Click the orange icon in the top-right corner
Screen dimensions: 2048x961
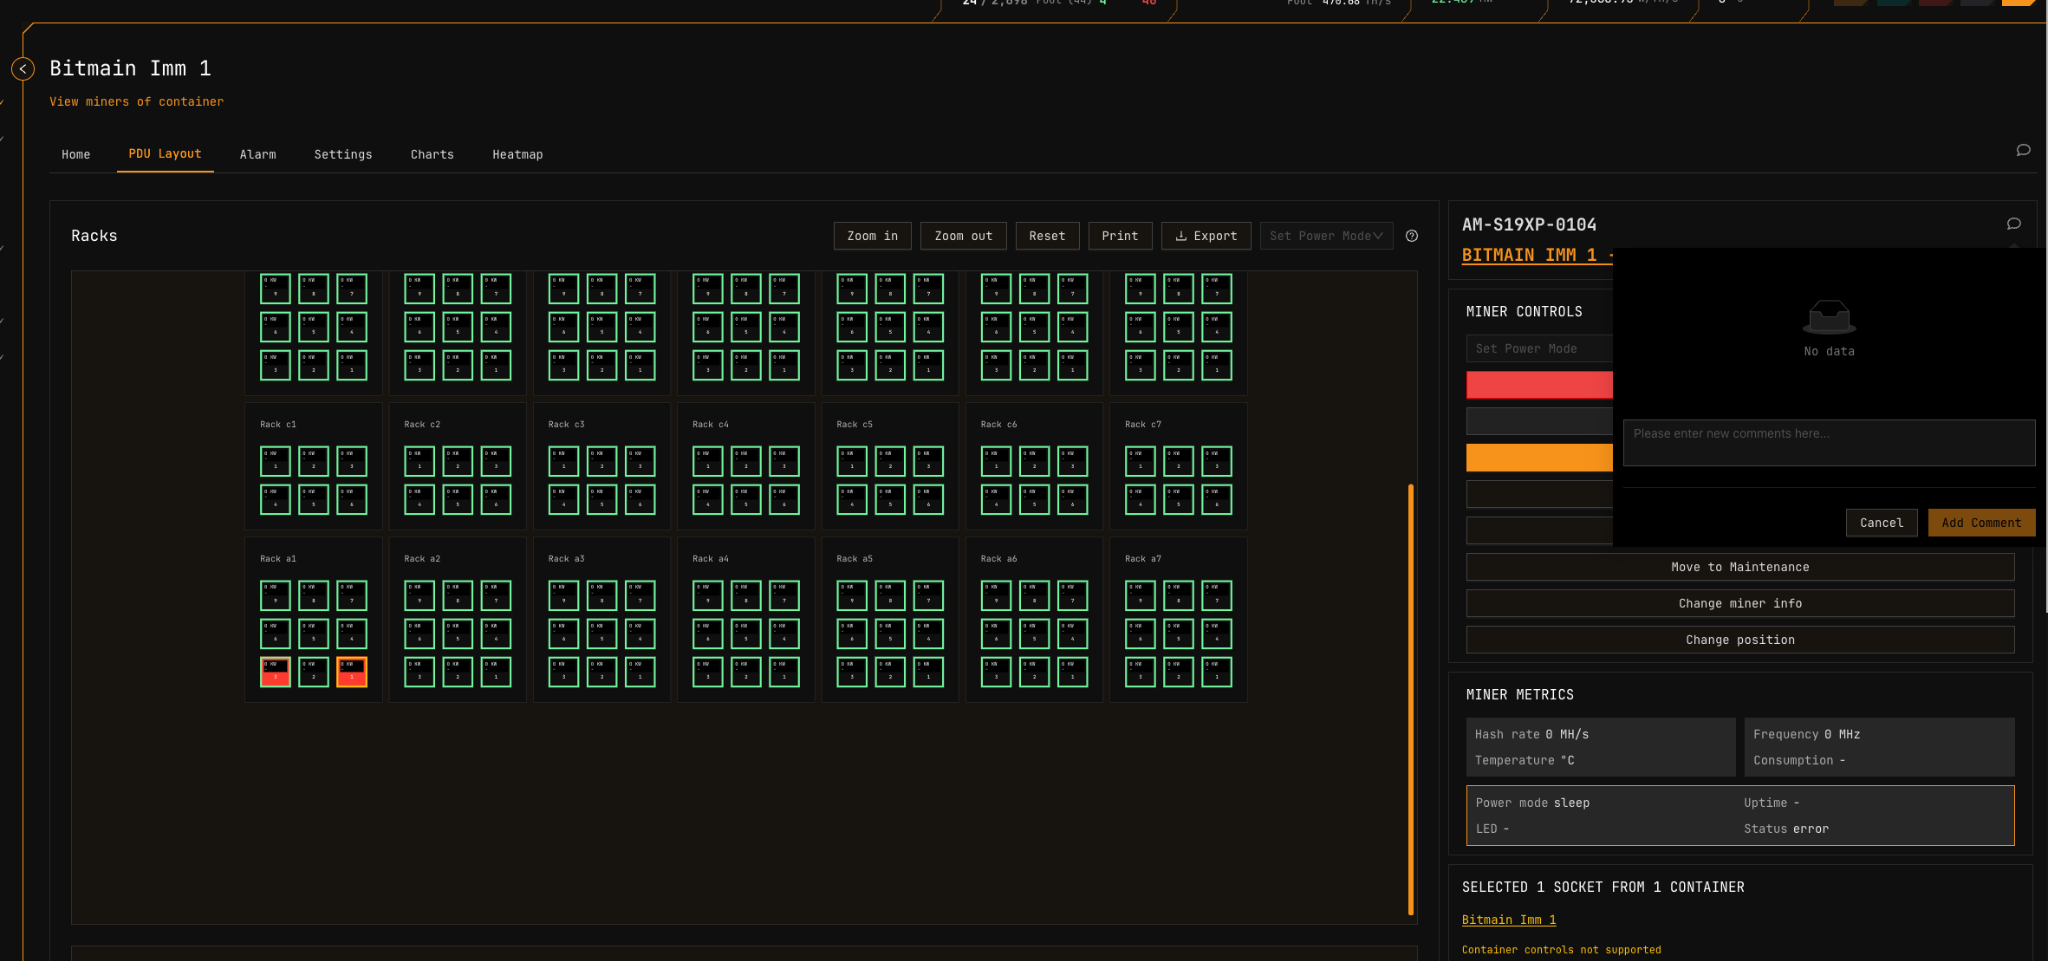[2017, 3]
